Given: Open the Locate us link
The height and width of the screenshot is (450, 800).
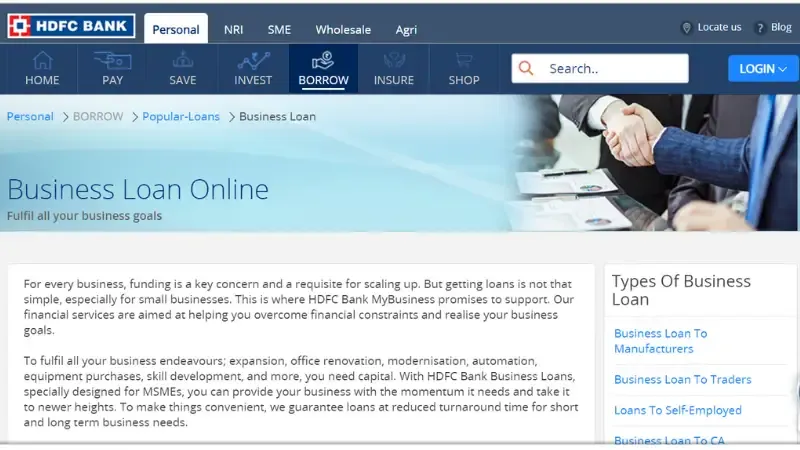Looking at the screenshot, I should pos(719,27).
